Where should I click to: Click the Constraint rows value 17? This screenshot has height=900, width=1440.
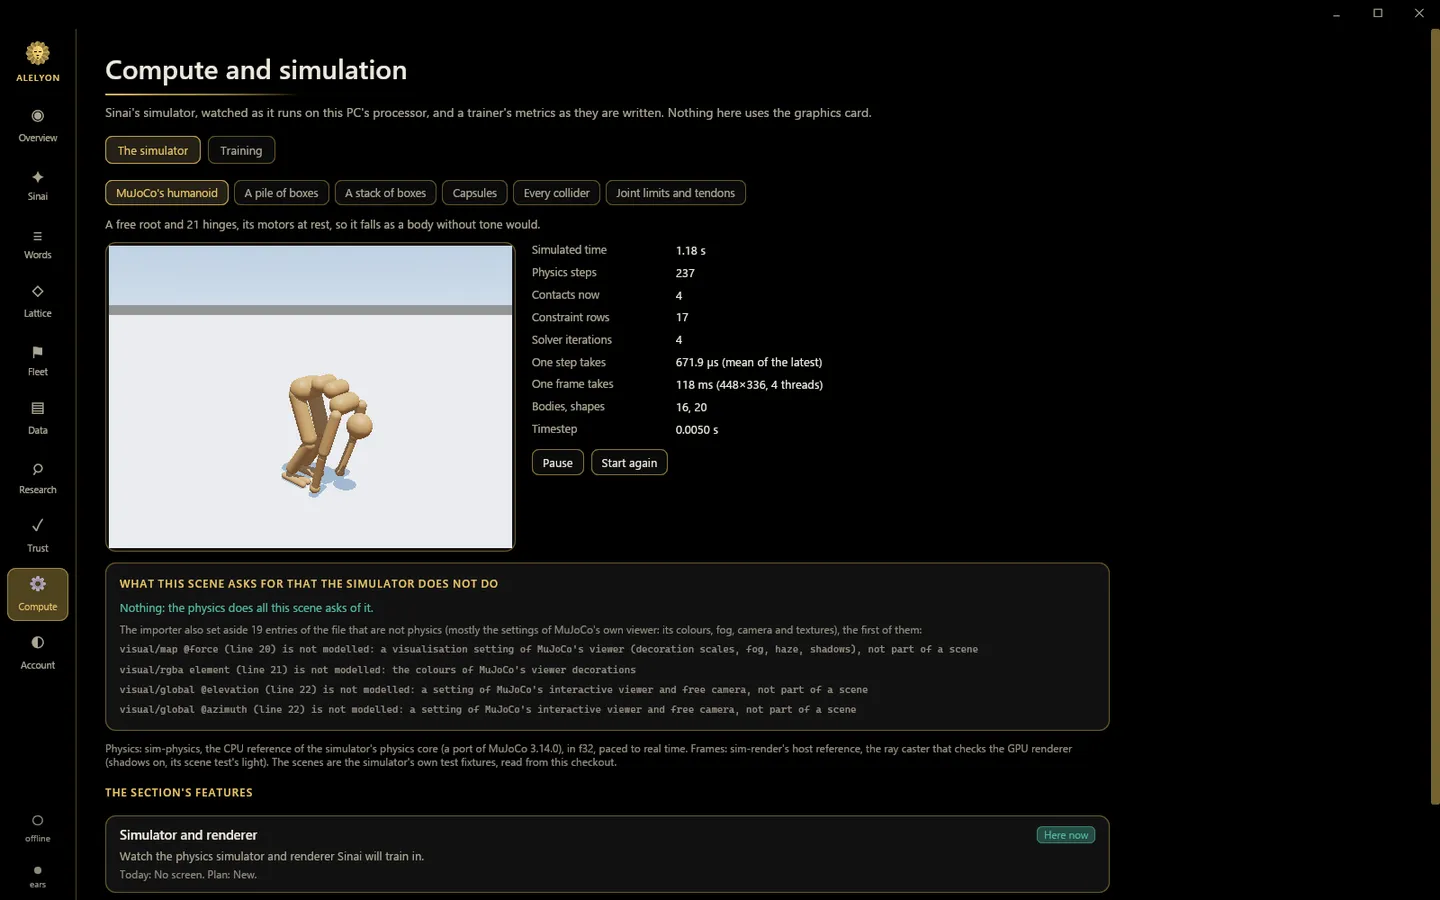682,318
